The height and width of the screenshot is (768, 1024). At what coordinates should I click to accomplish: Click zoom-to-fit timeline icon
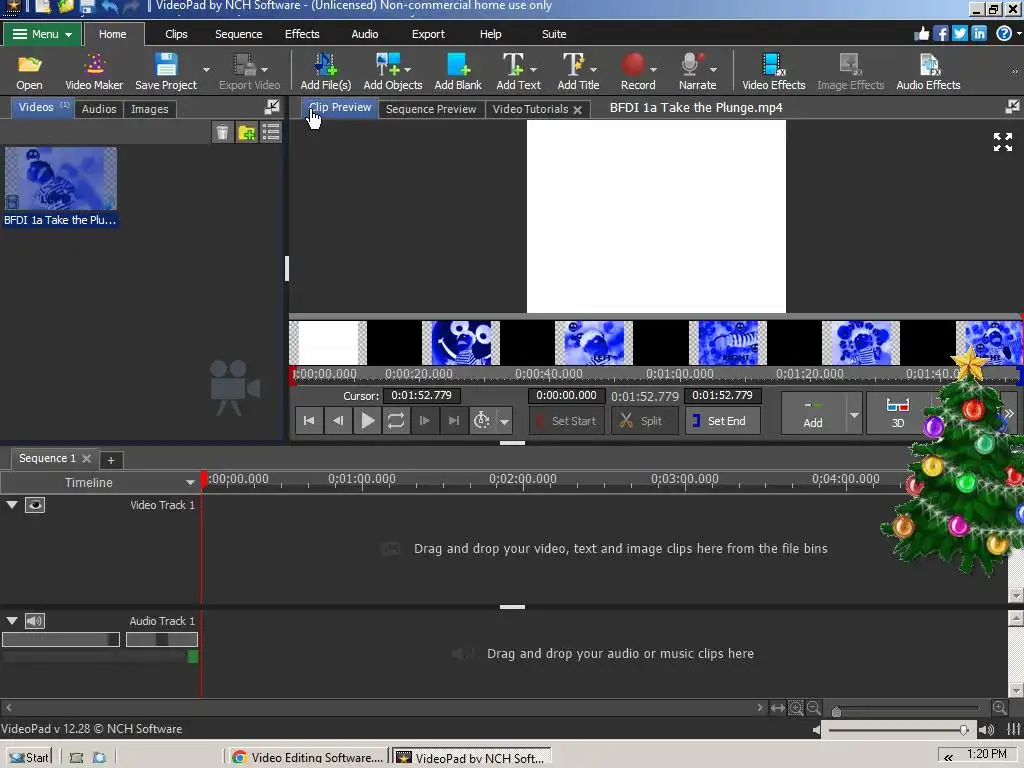[777, 708]
